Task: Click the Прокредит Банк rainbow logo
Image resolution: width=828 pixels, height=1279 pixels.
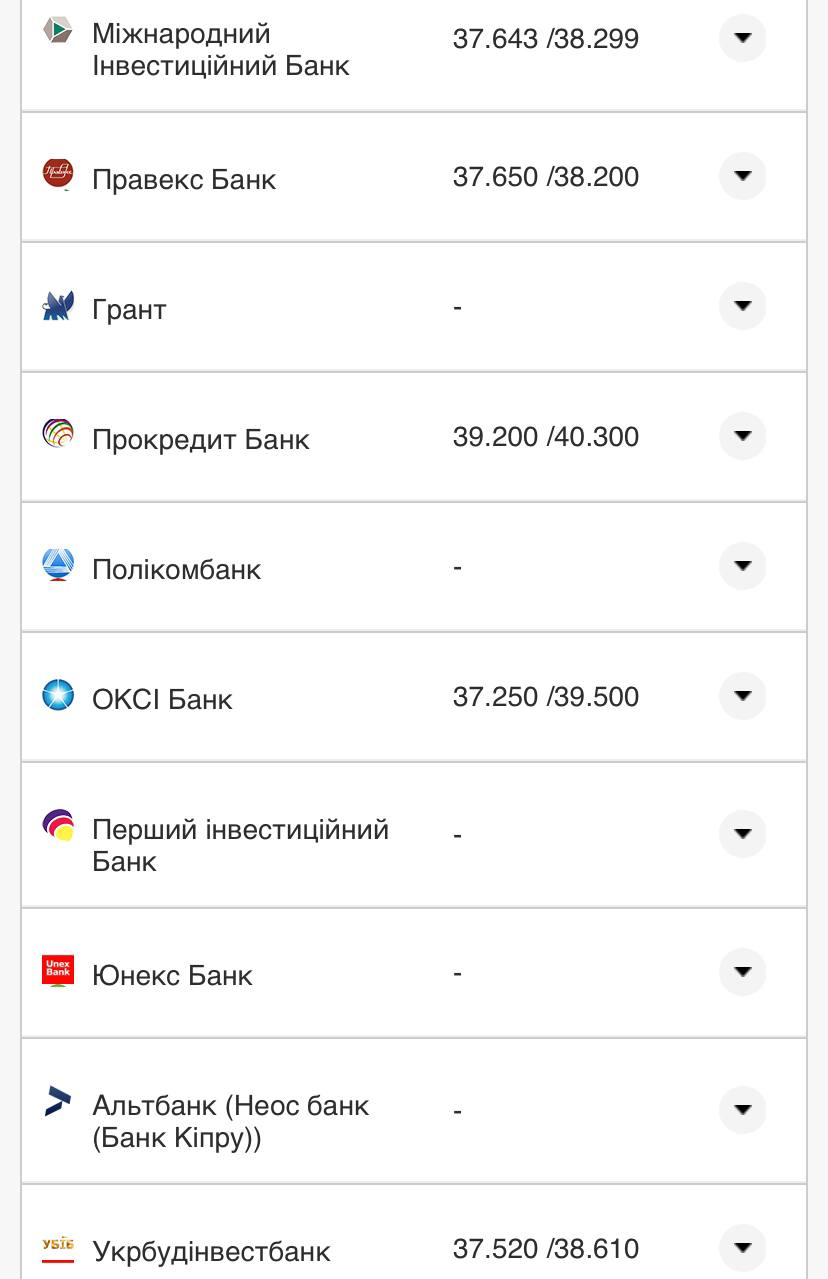Action: click(59, 431)
